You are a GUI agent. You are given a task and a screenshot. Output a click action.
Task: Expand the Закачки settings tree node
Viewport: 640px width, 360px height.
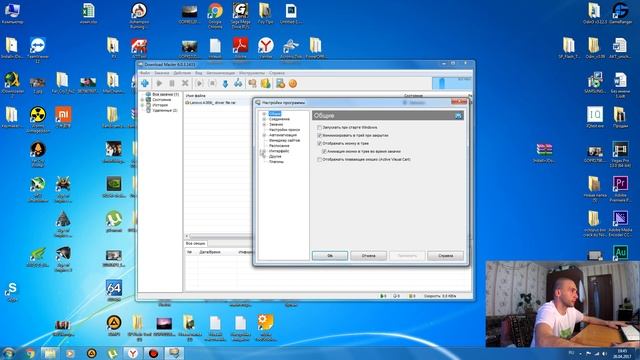coord(264,124)
